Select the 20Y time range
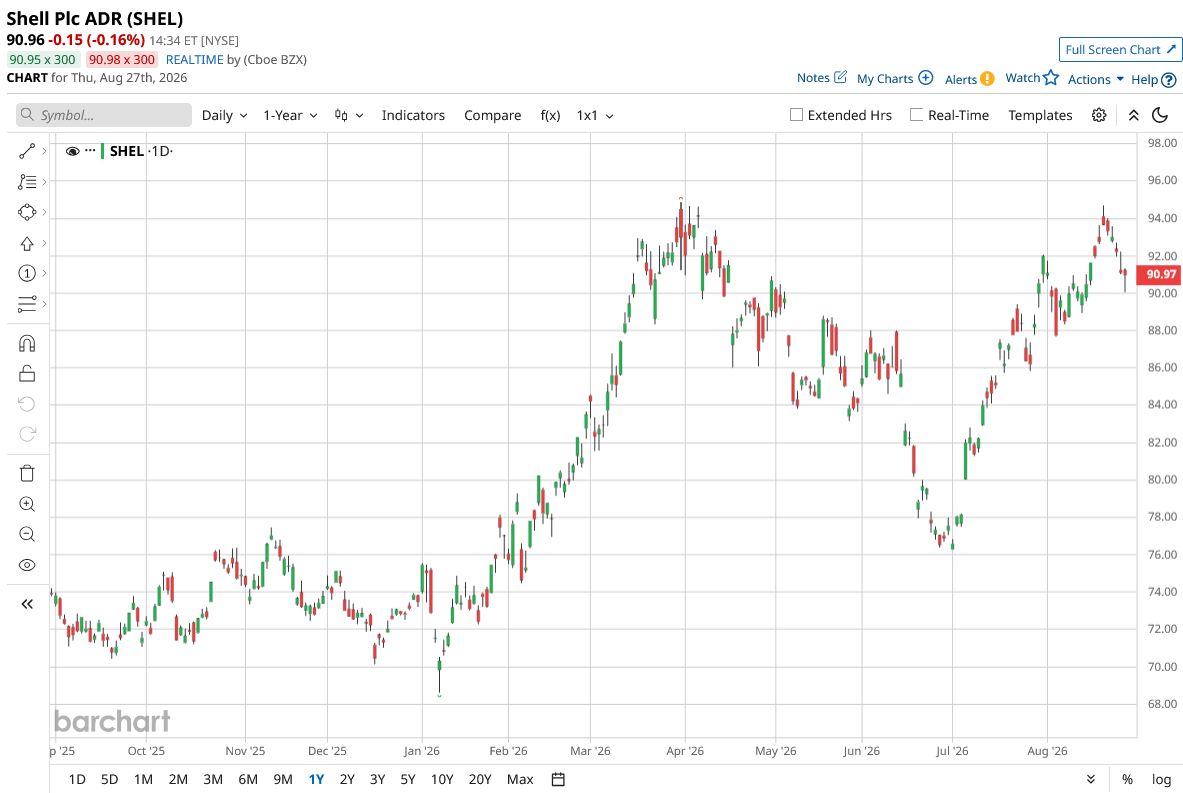 tap(480, 779)
